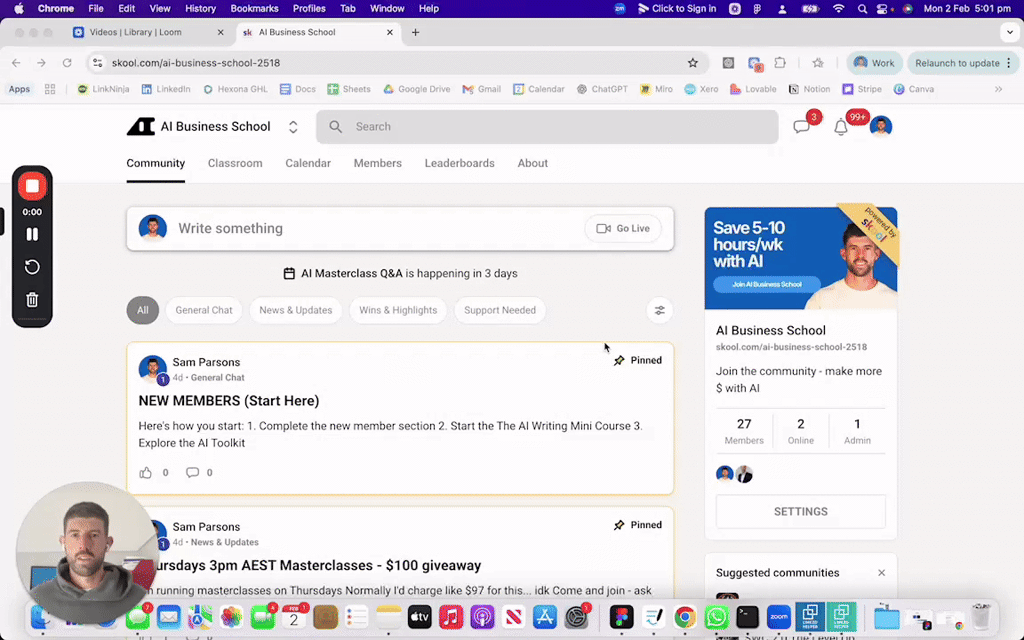Open WhatsApp from the dock
Image resolution: width=1024 pixels, height=640 pixels.
click(716, 616)
